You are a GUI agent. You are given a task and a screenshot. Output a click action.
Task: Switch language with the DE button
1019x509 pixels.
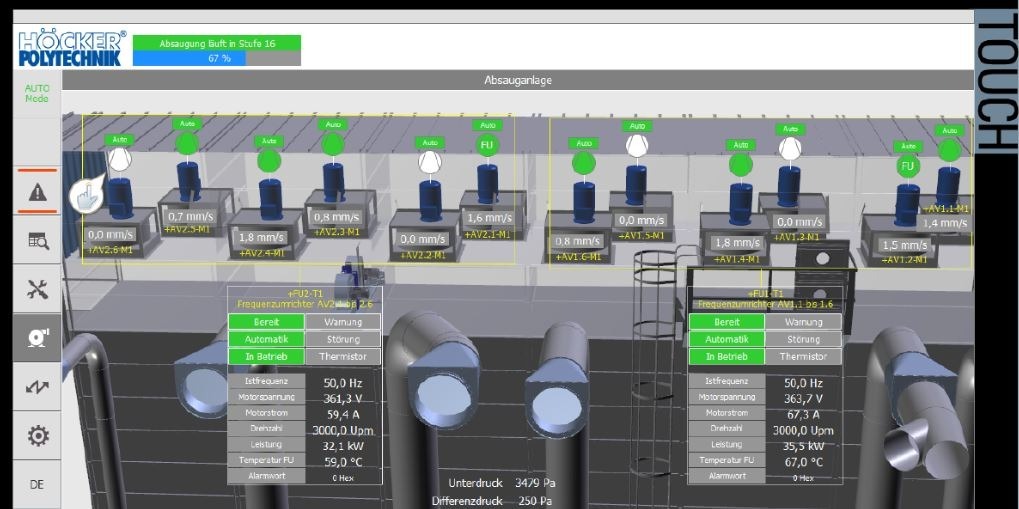click(x=37, y=484)
